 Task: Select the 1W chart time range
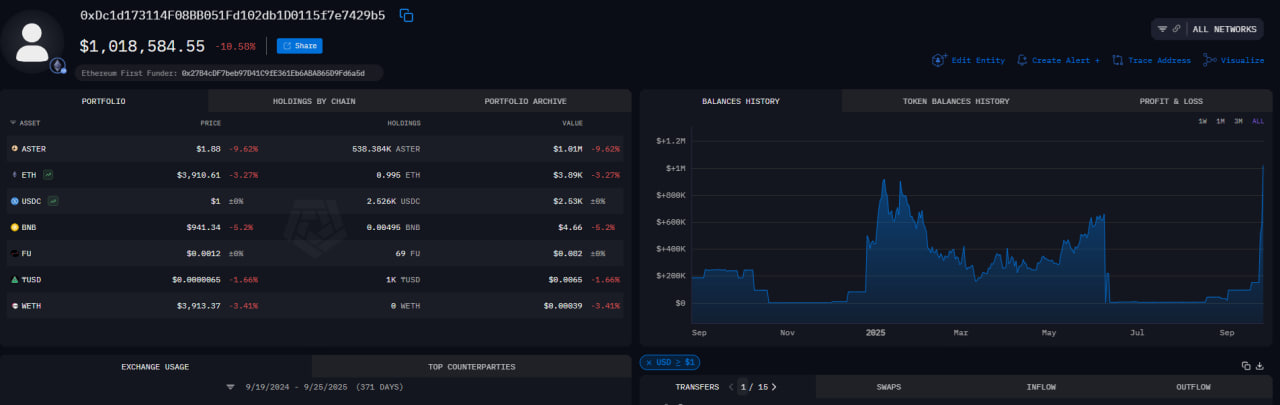pos(1202,121)
